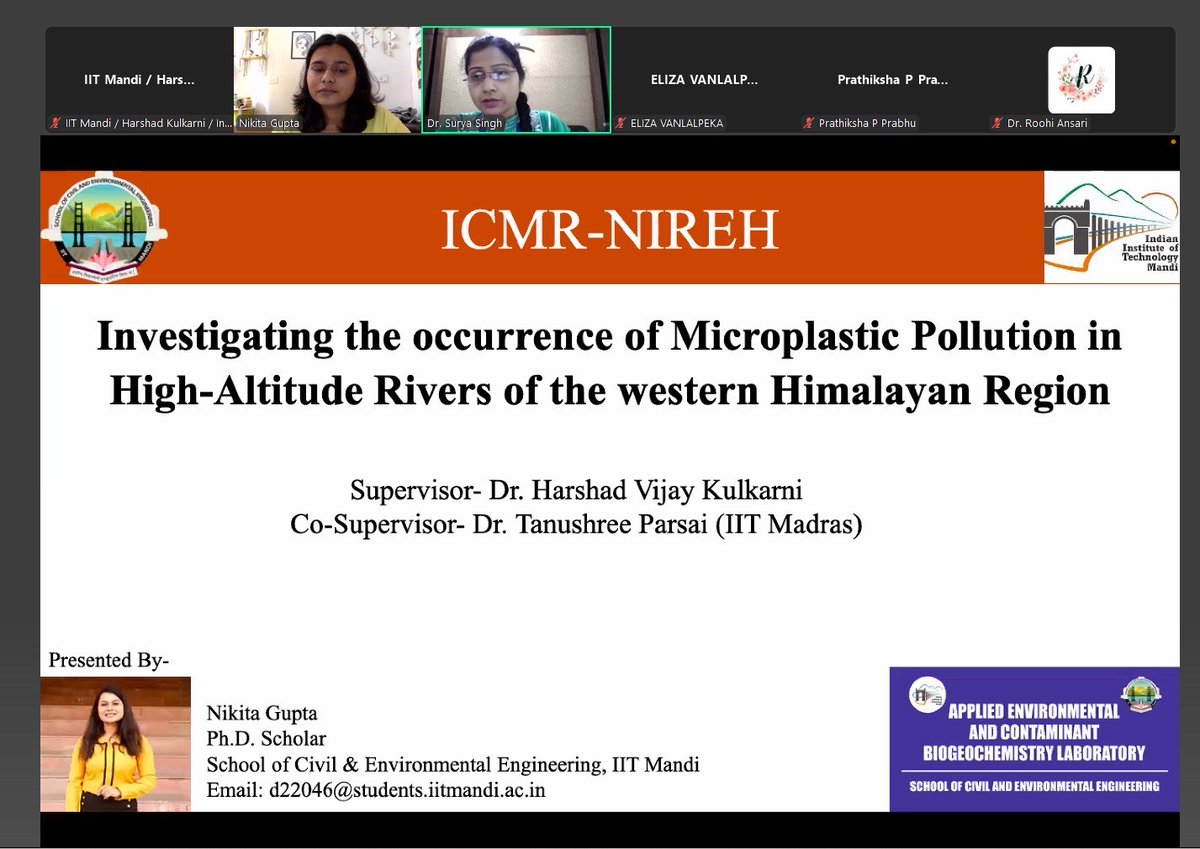The image size is (1200, 849).
Task: Click the ICMR-NIREH slide heading
Action: (x=609, y=230)
